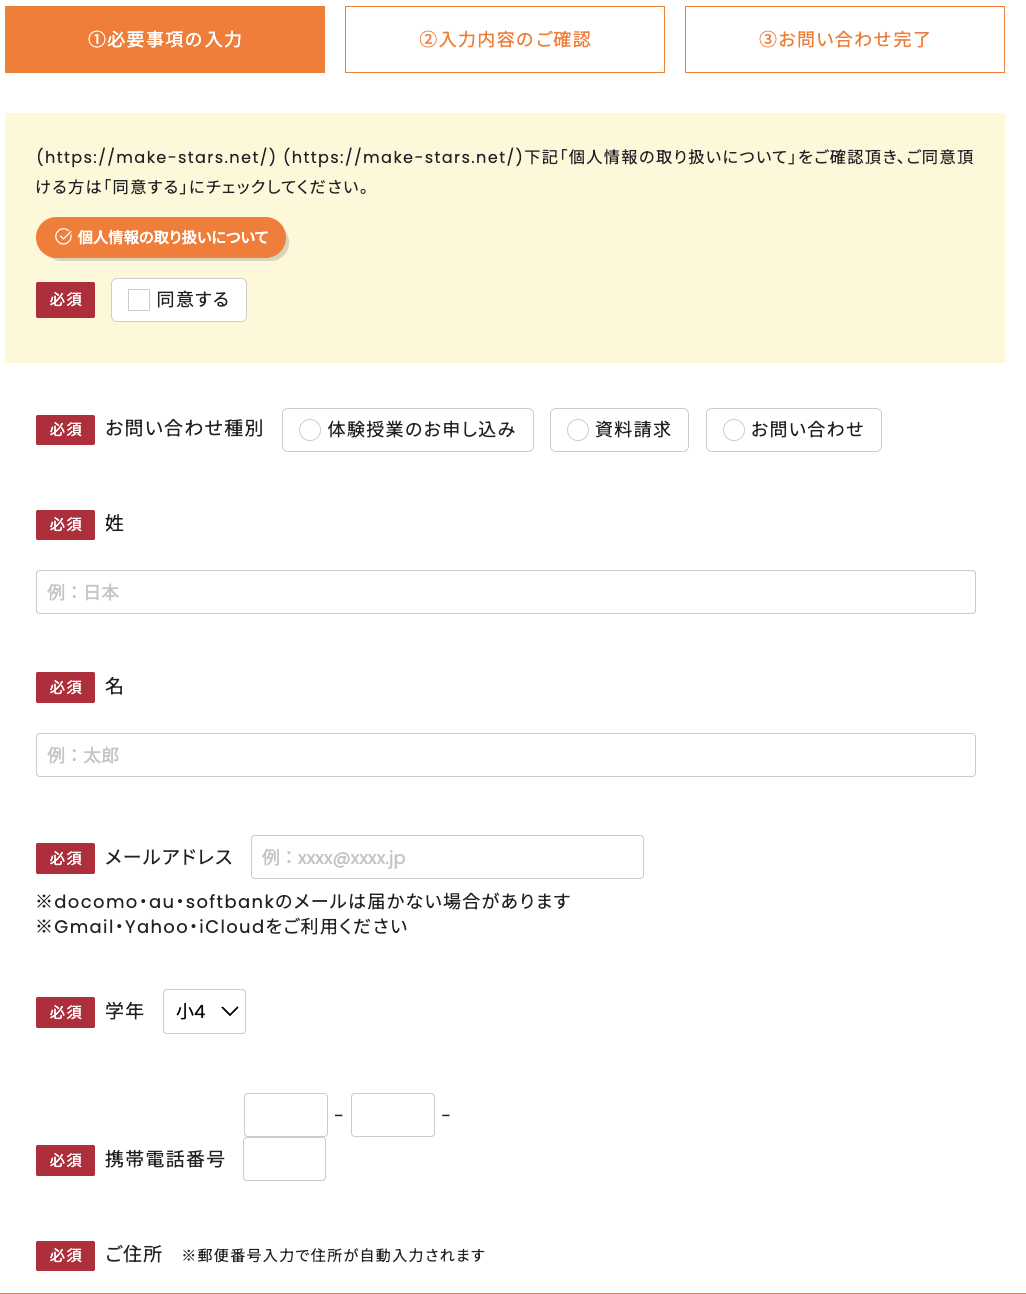This screenshot has height=1294, width=1026.
Task: Click the dropdown chevron next to 小4
Action: [x=230, y=1012]
